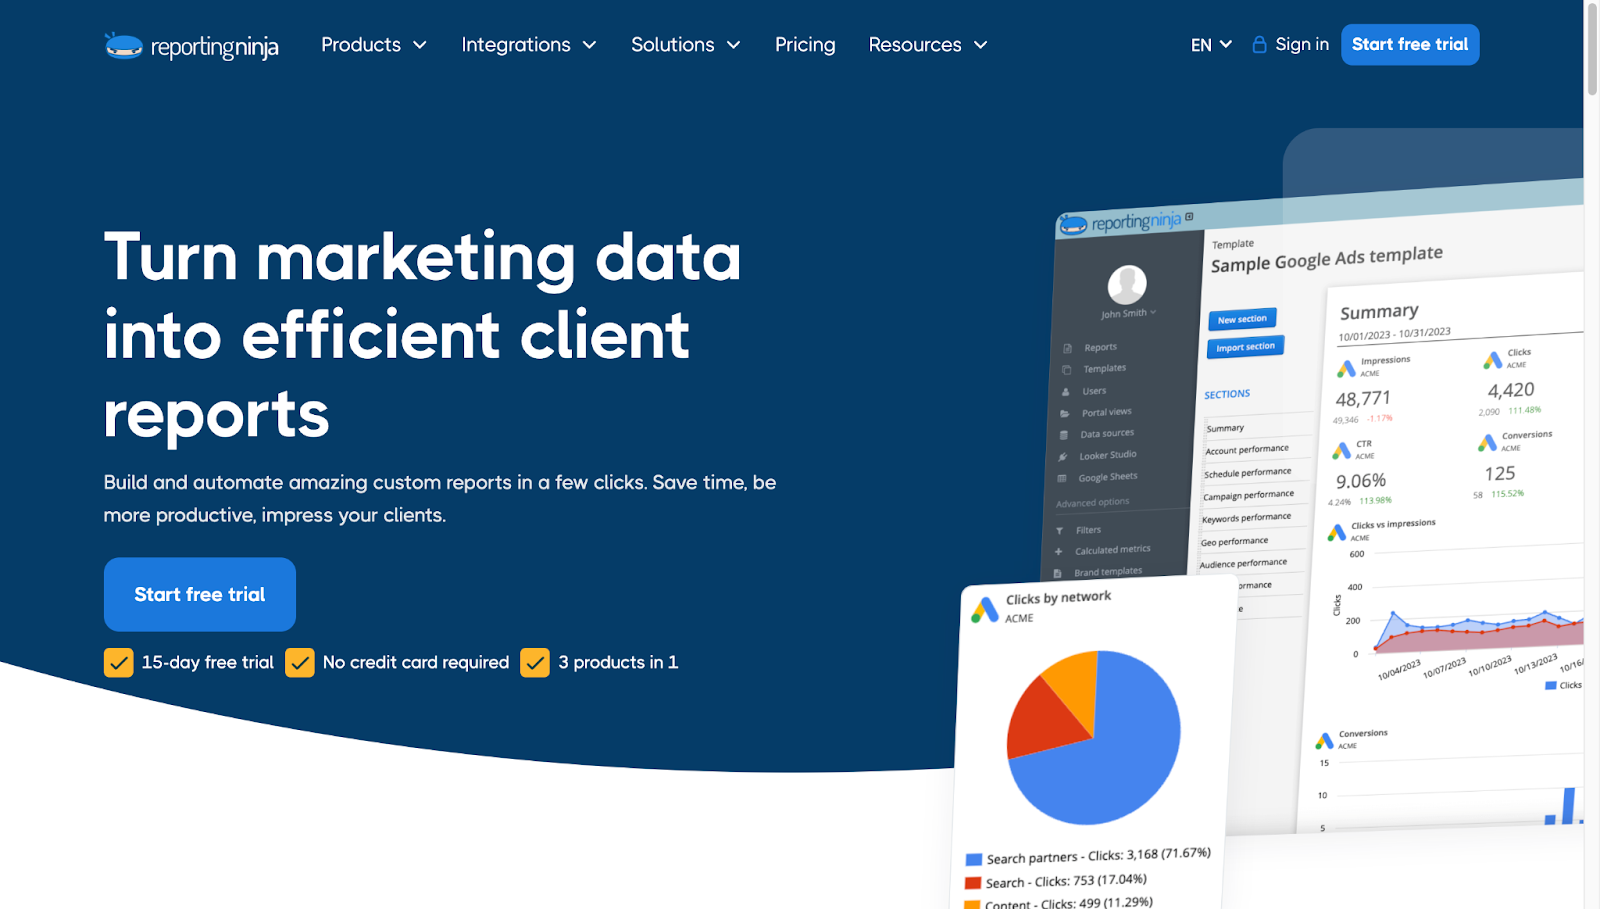
Task: Click Start free trial in header
Action: coord(1410,44)
